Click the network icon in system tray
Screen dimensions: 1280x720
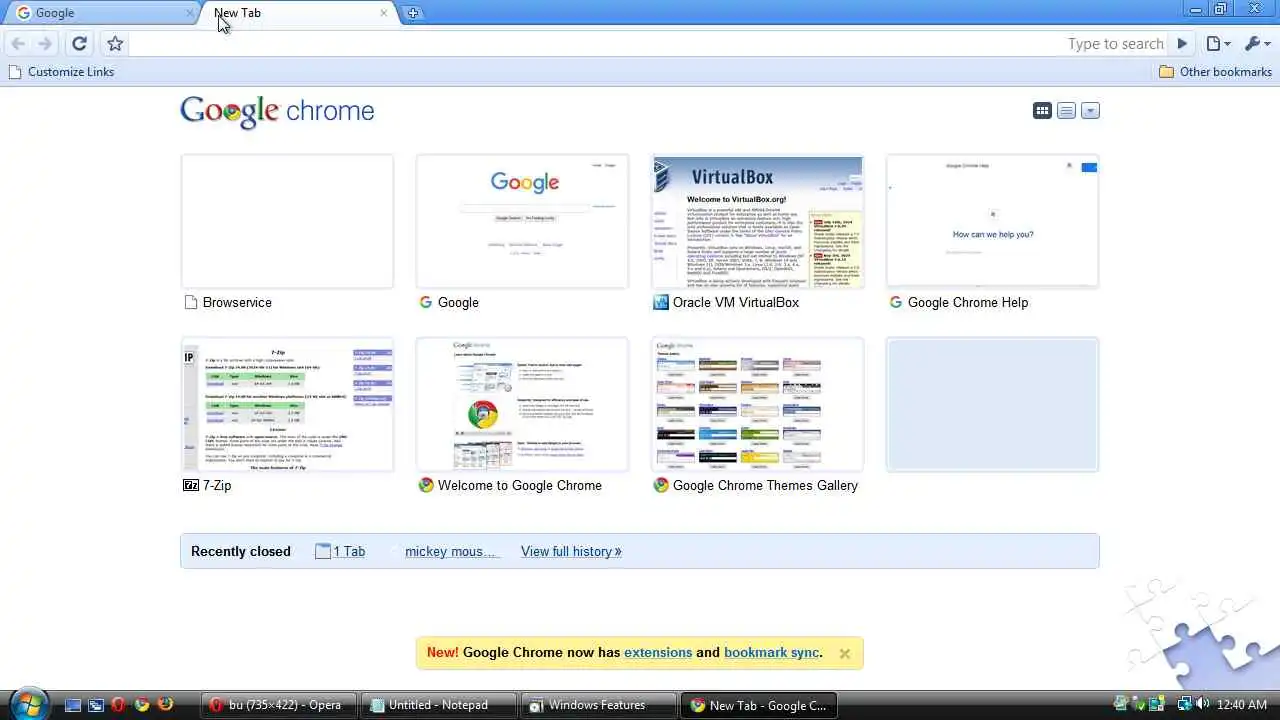pyautogui.click(x=1185, y=704)
